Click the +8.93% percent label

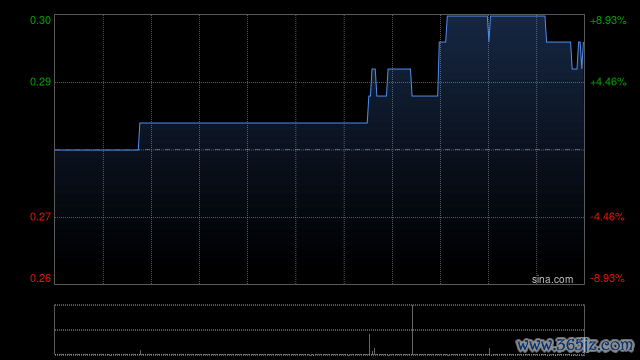(608, 20)
